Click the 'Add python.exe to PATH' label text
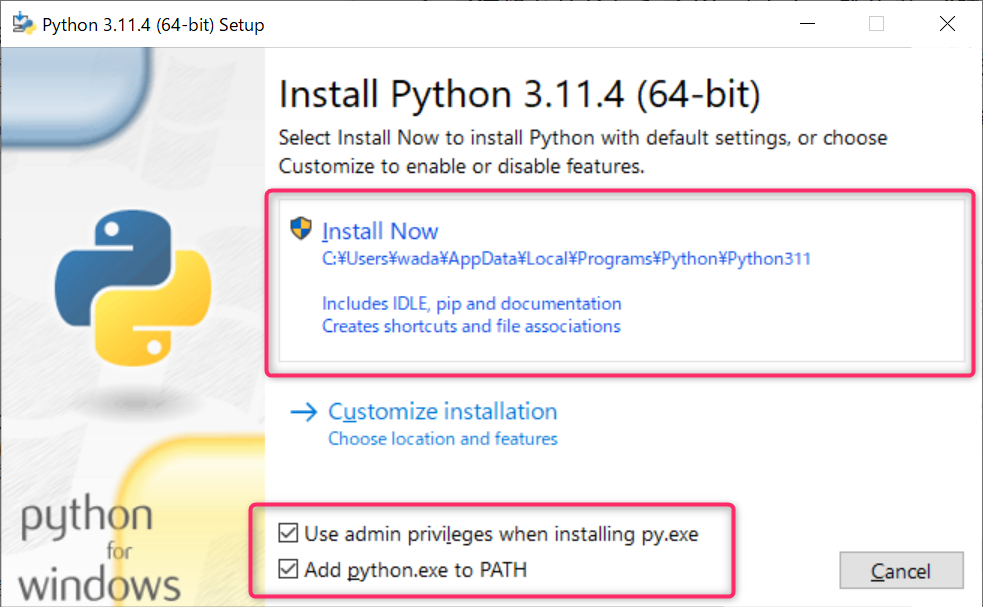983x607 pixels. pos(415,570)
